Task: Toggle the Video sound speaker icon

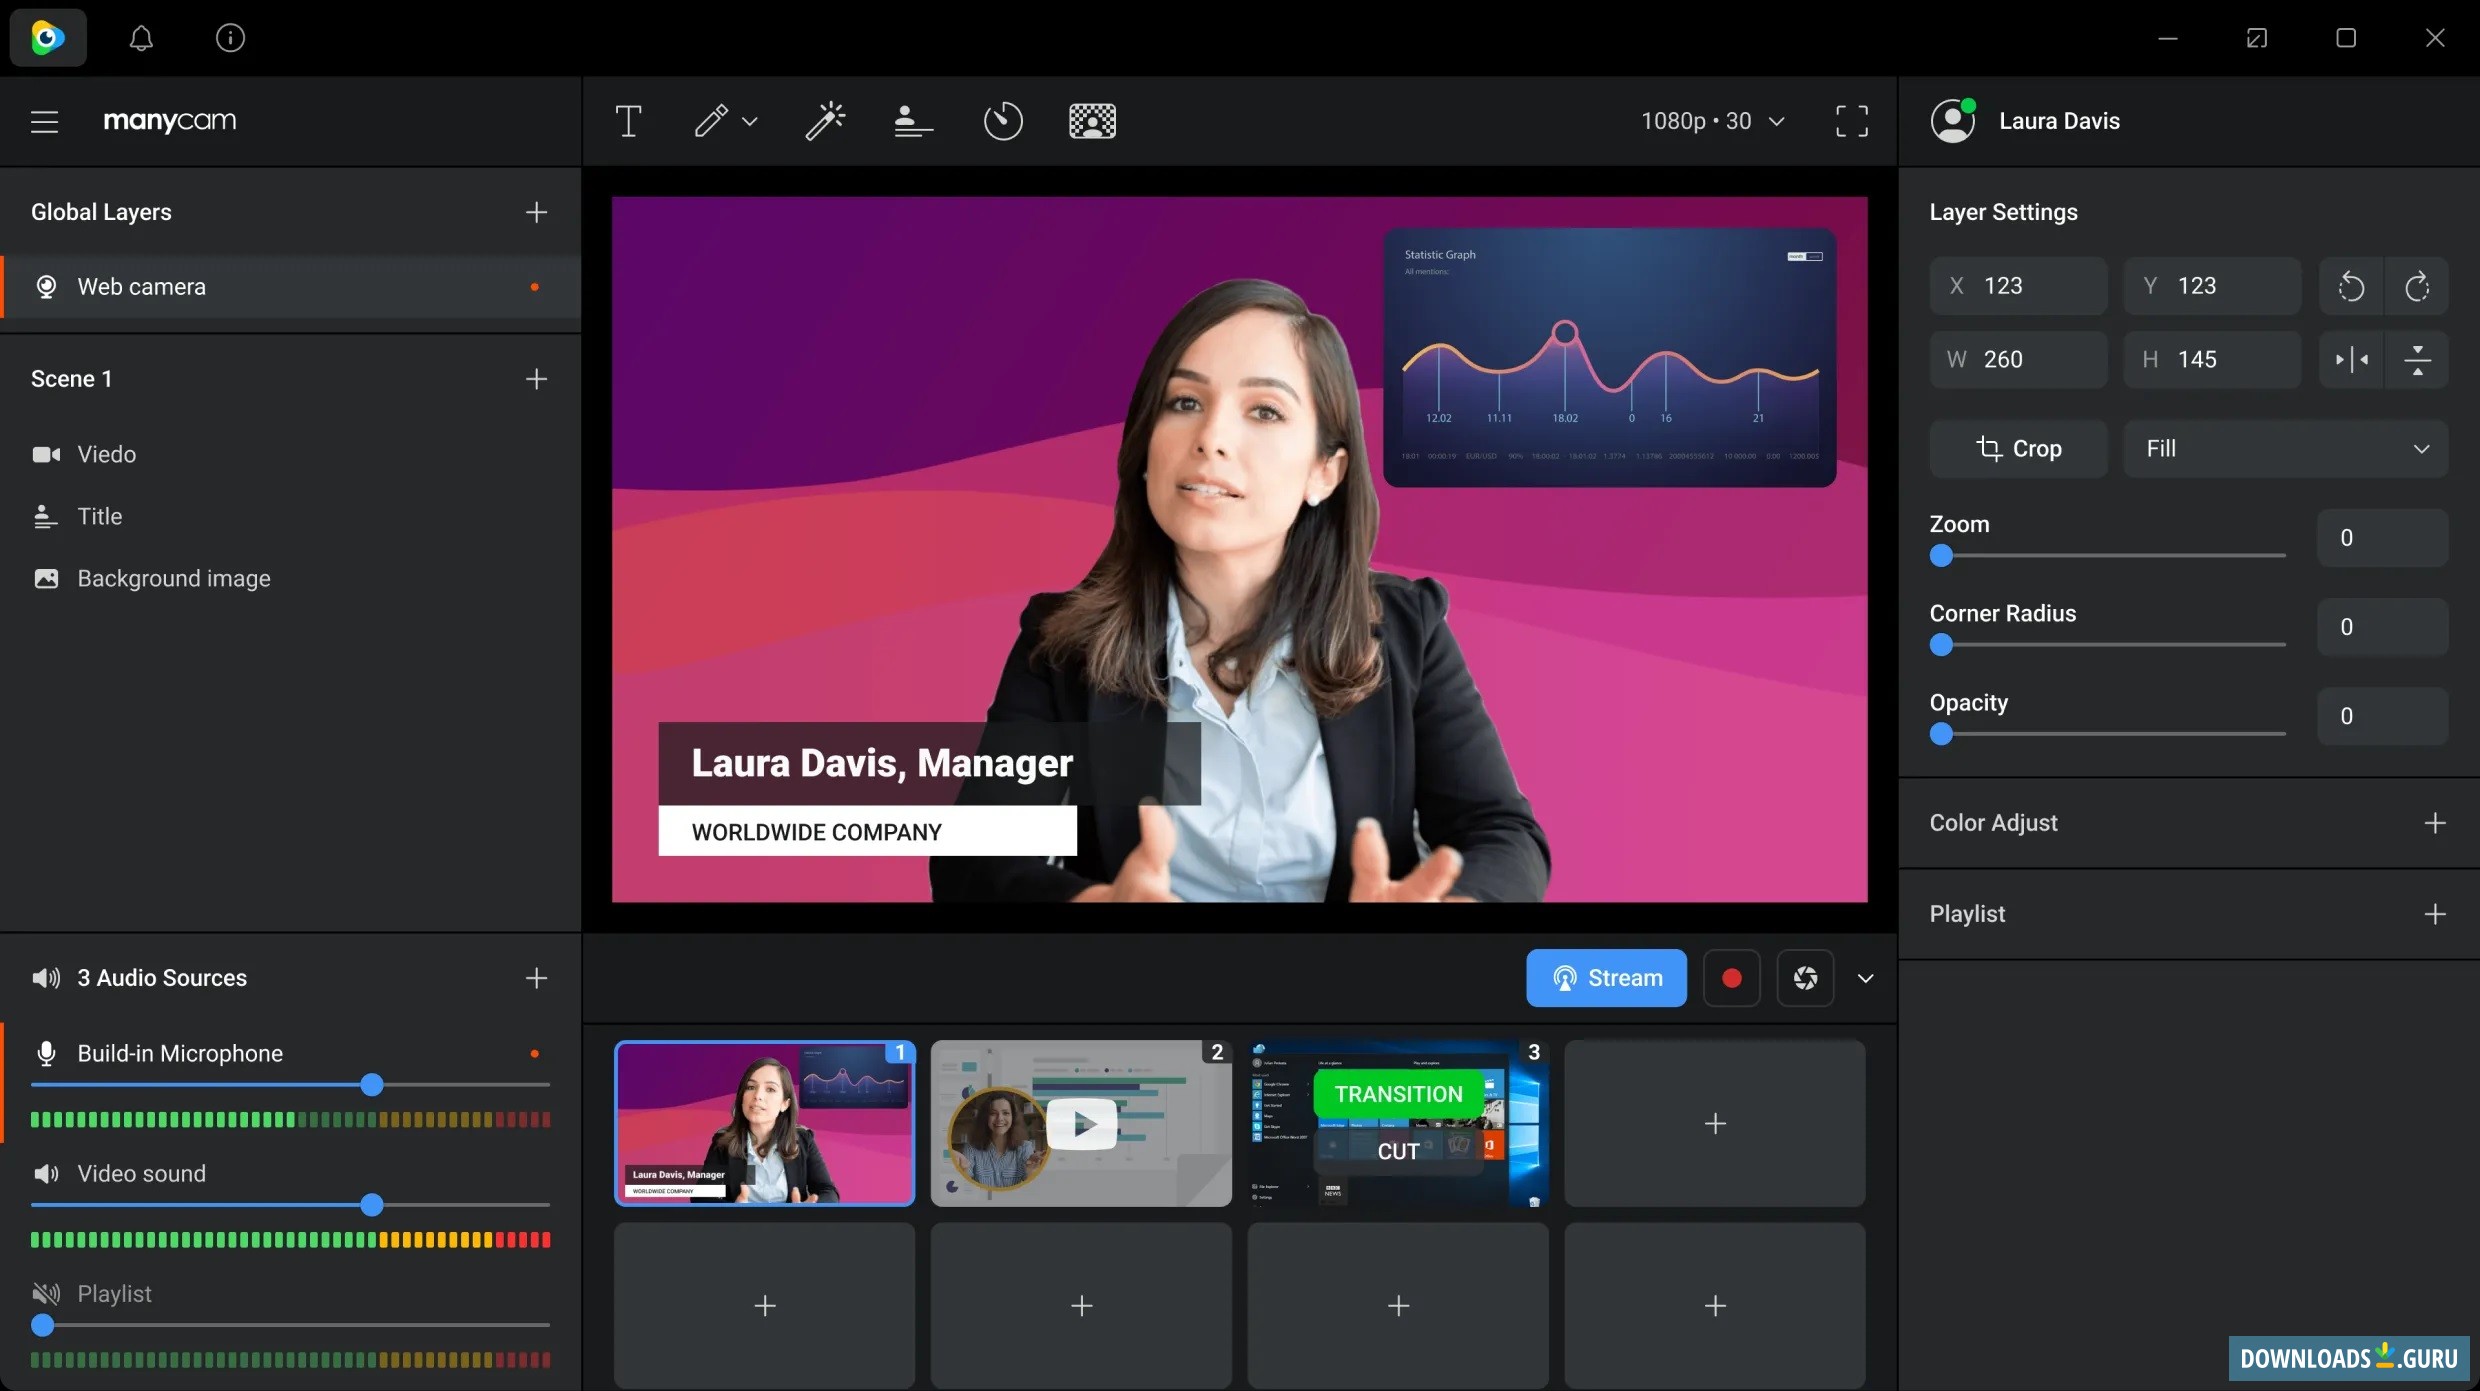Action: point(46,1174)
